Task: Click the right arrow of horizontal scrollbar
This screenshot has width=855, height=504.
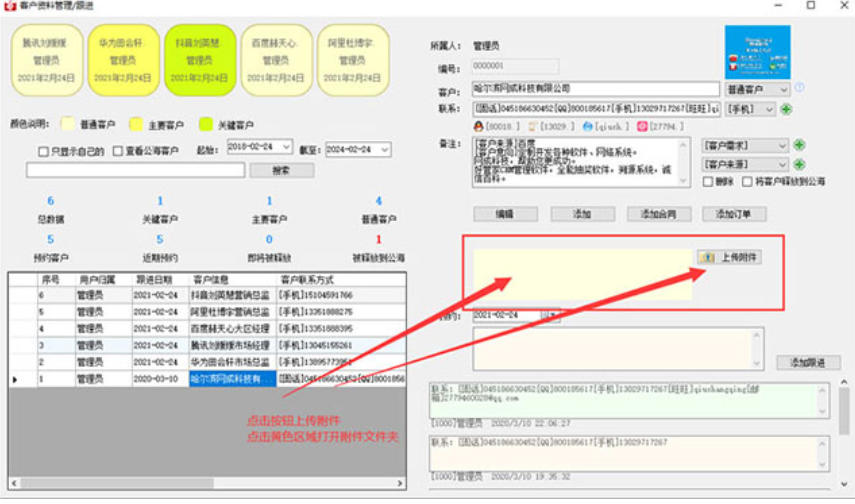Action: [400, 483]
